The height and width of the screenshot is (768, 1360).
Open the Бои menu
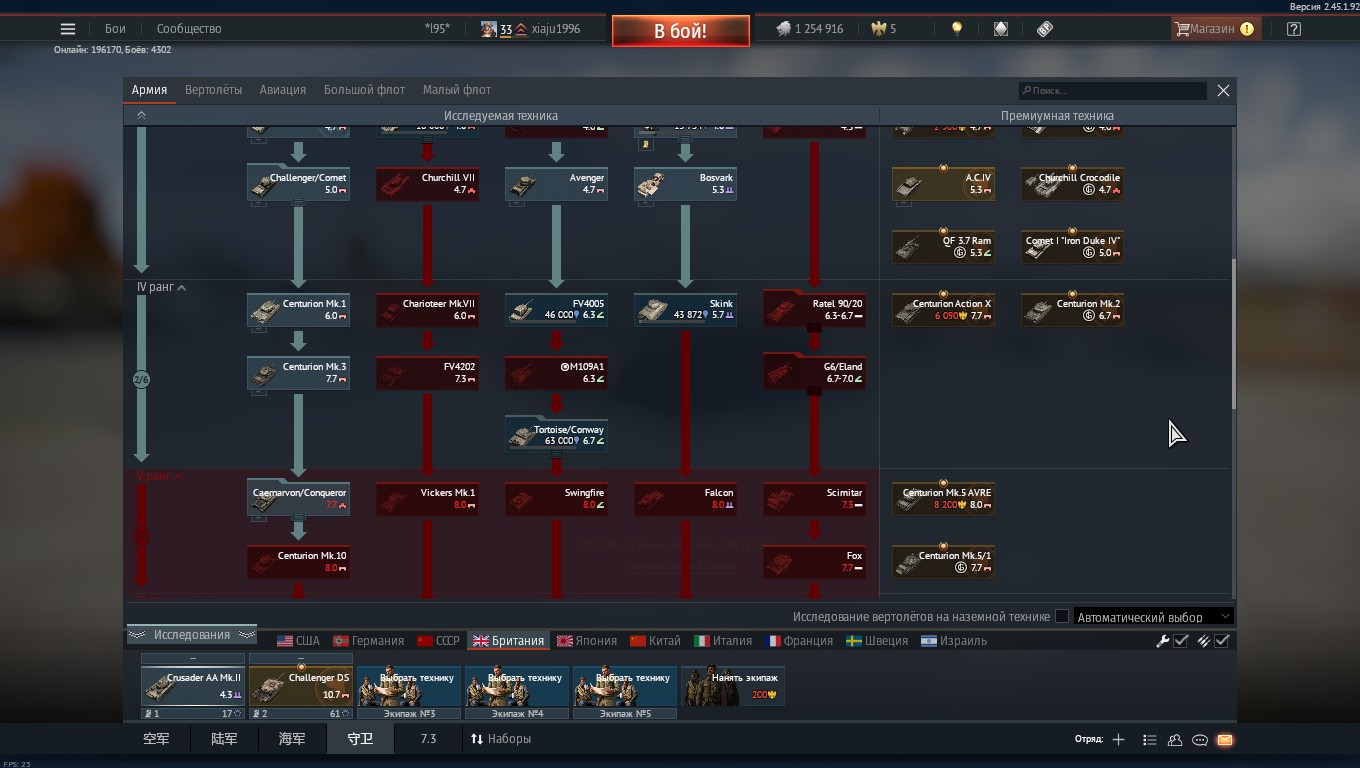click(x=115, y=29)
